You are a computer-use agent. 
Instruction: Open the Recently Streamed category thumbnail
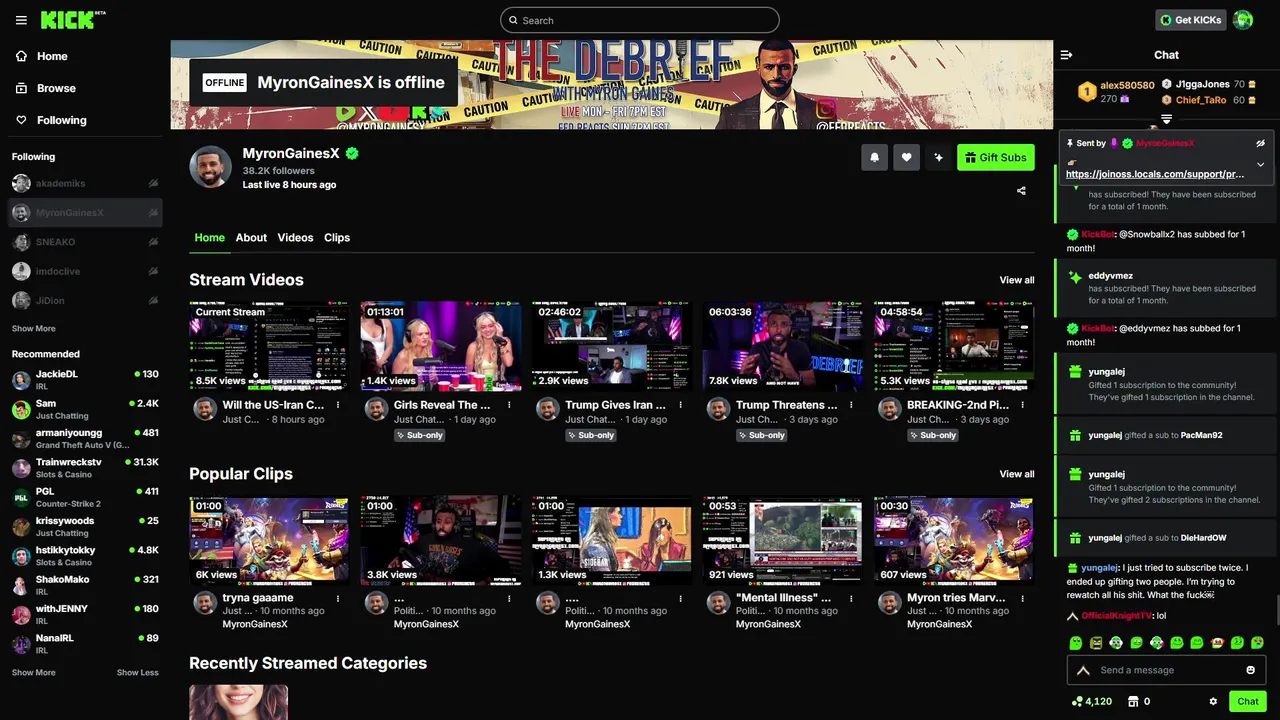[x=238, y=702]
